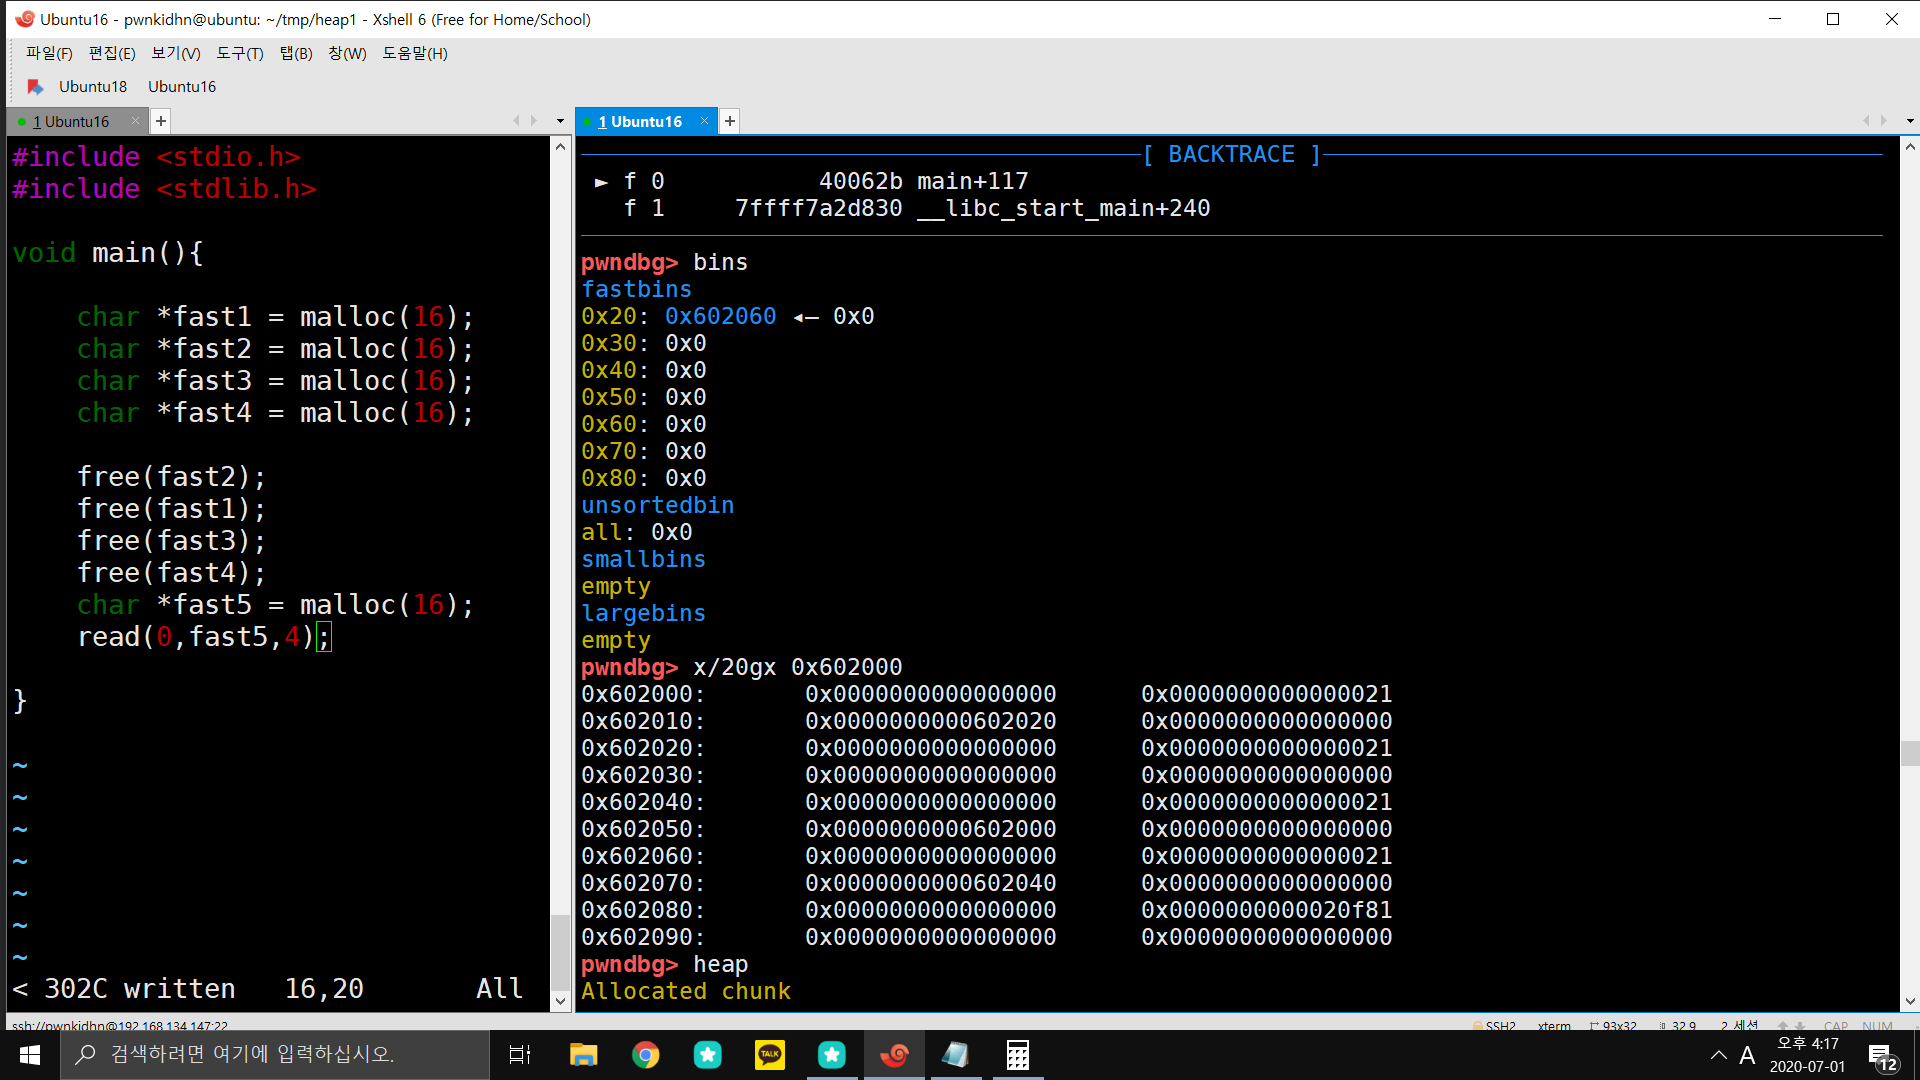The width and height of the screenshot is (1920, 1080).
Task: Open the Windows Start menu
Action: click(30, 1055)
